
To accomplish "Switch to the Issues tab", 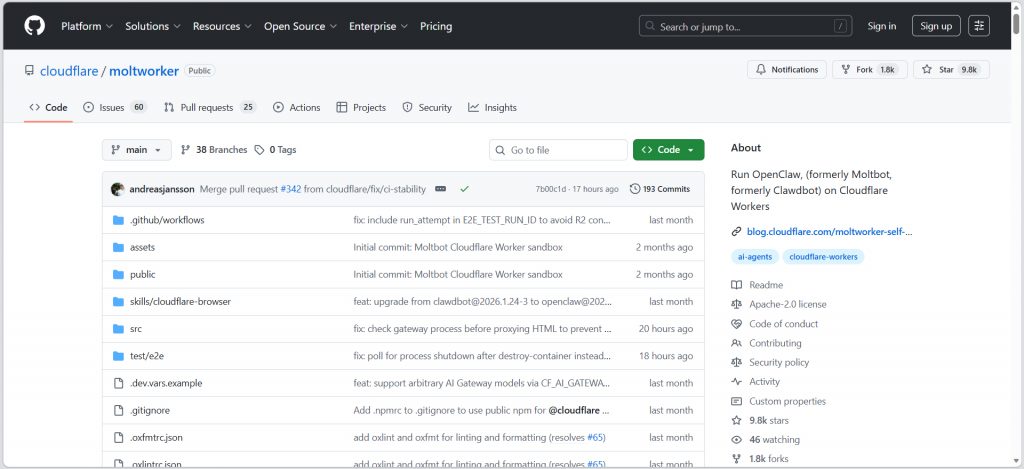I will point(115,108).
